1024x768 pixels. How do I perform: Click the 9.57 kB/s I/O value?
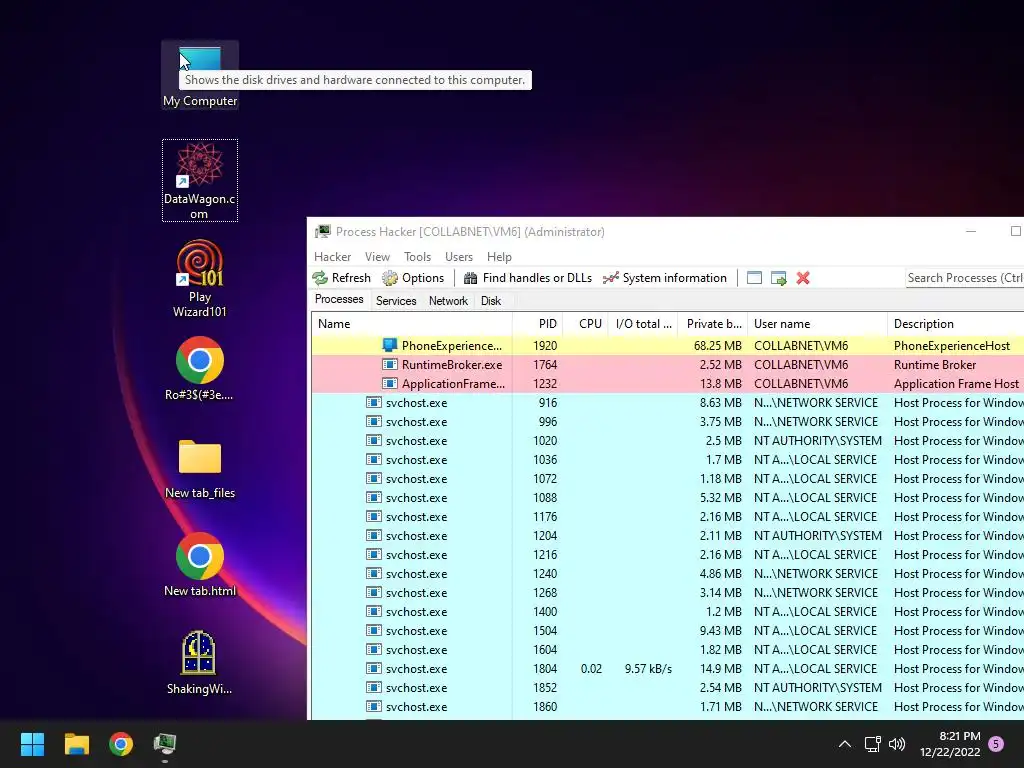pyautogui.click(x=648, y=669)
